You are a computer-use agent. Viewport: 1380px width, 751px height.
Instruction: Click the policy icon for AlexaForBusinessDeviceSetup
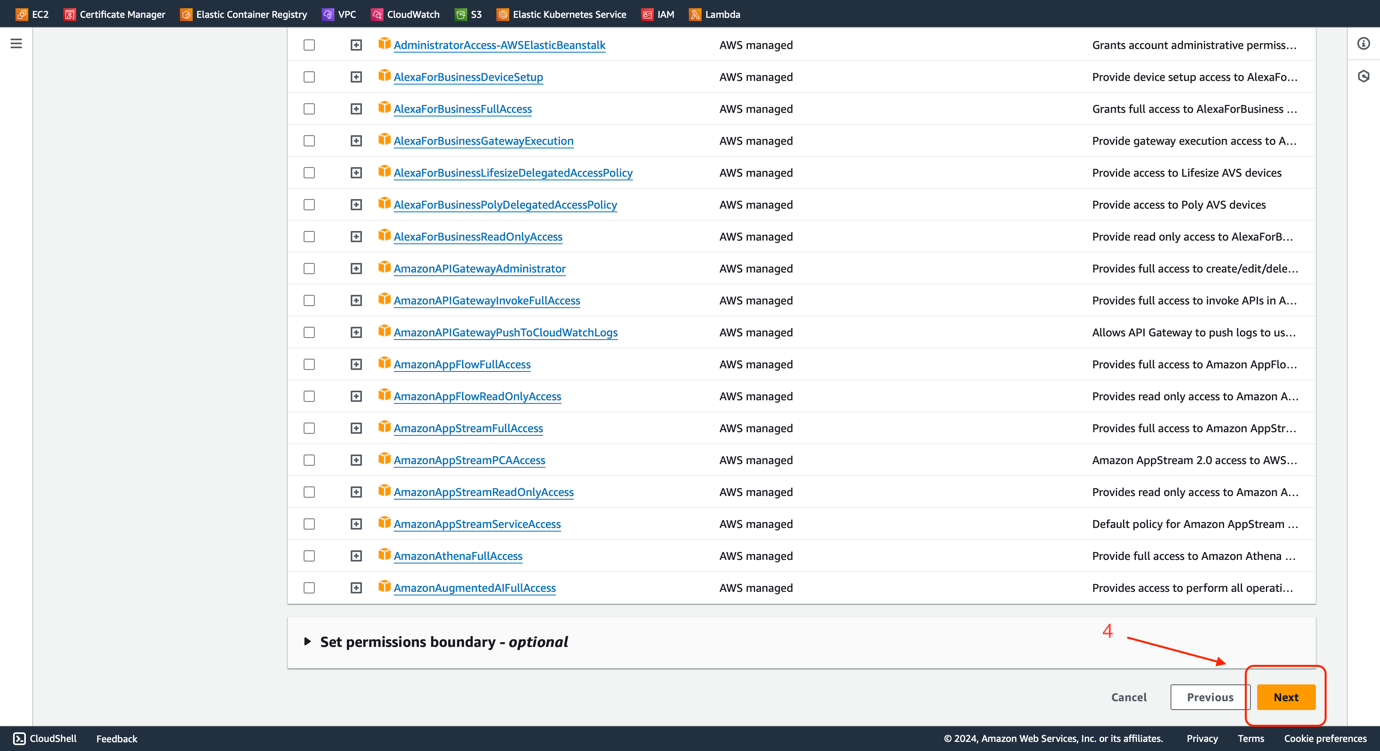(x=384, y=76)
